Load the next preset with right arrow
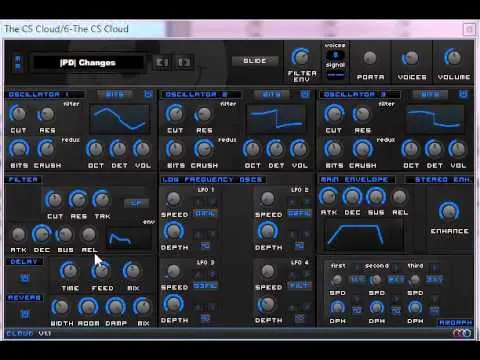 [184, 62]
